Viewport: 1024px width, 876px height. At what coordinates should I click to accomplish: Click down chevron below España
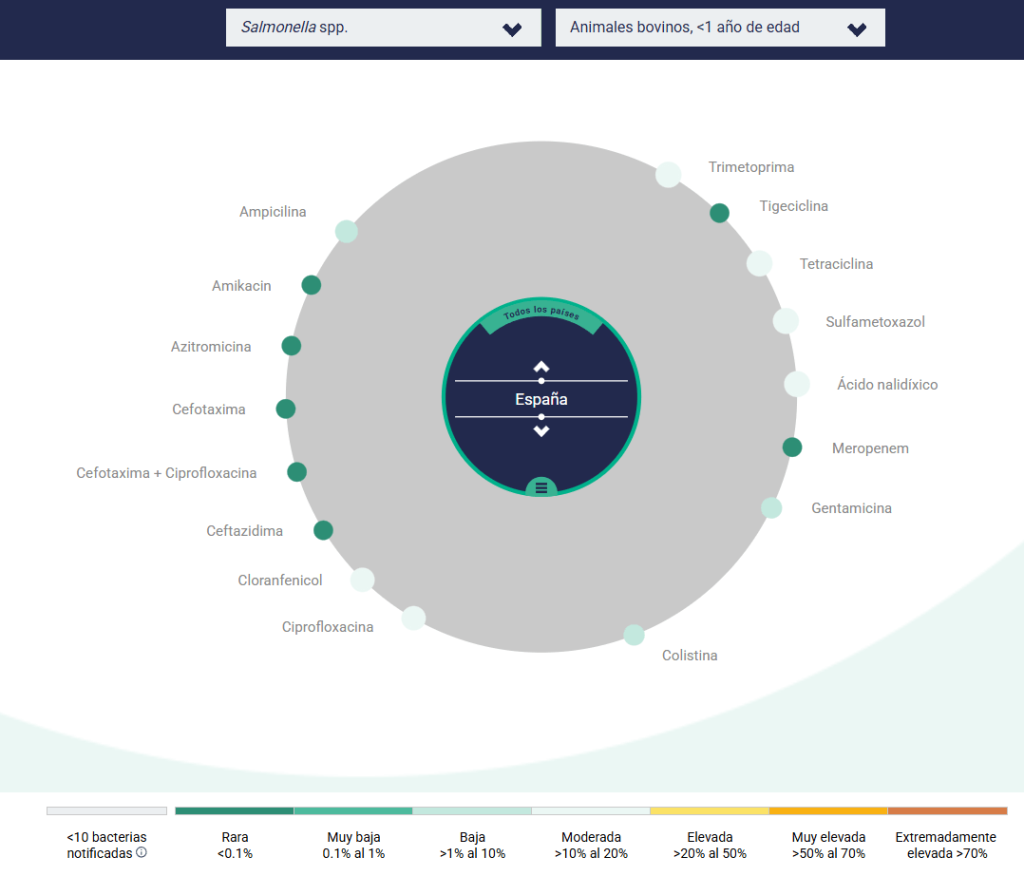541,431
